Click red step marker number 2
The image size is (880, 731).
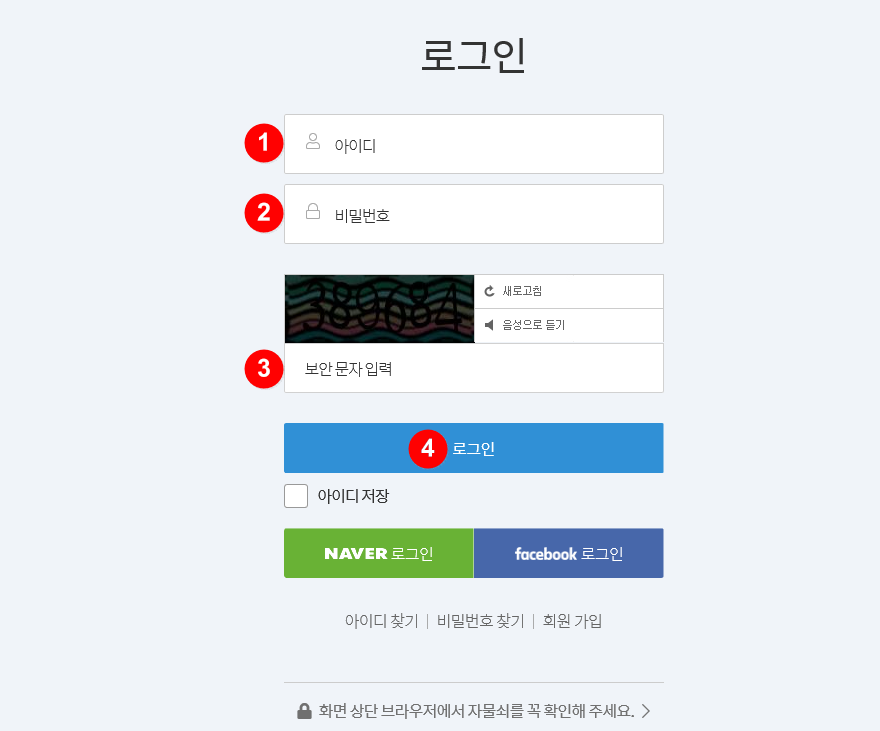(x=264, y=213)
